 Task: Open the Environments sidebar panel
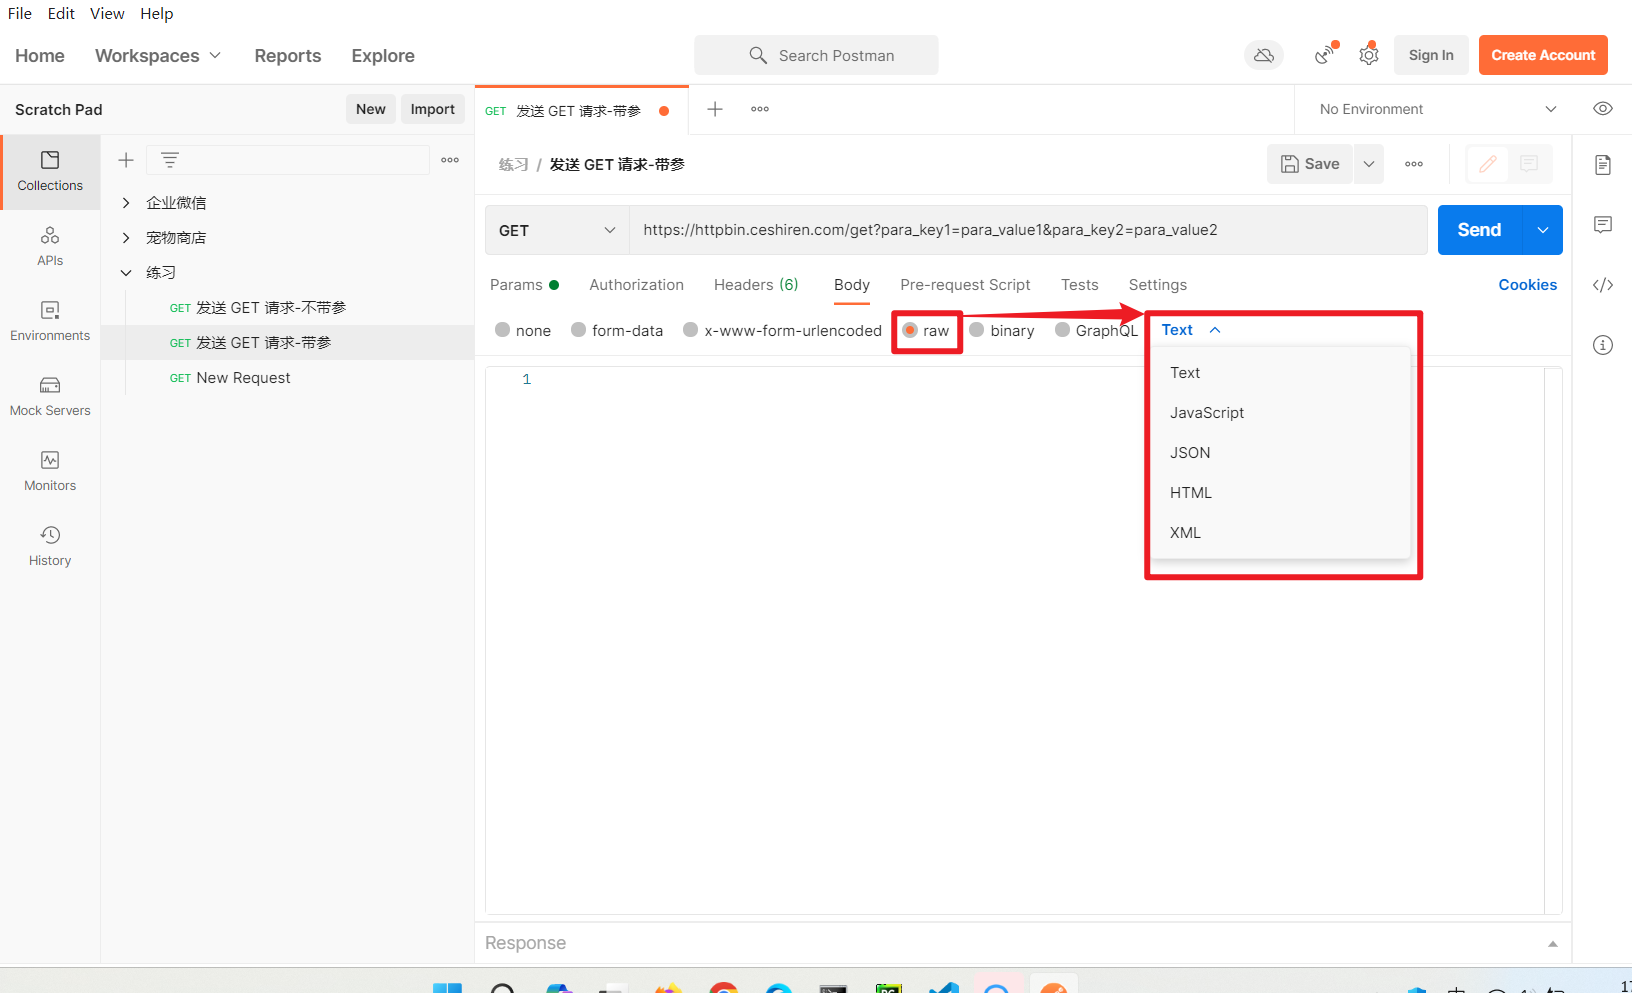(50, 322)
